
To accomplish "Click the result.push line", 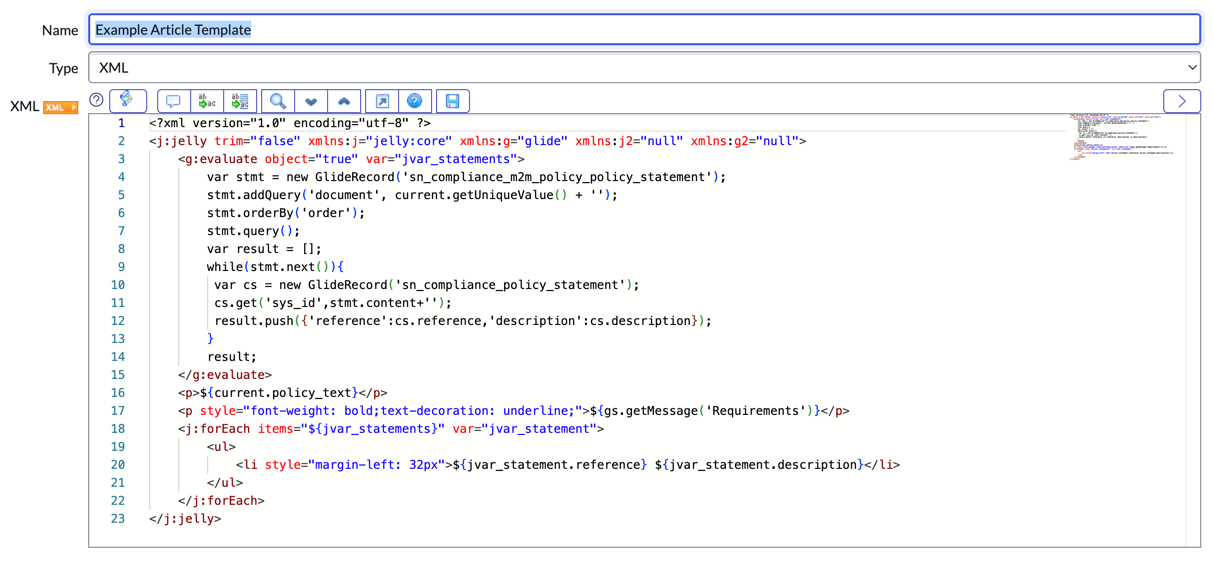I will click(462, 321).
